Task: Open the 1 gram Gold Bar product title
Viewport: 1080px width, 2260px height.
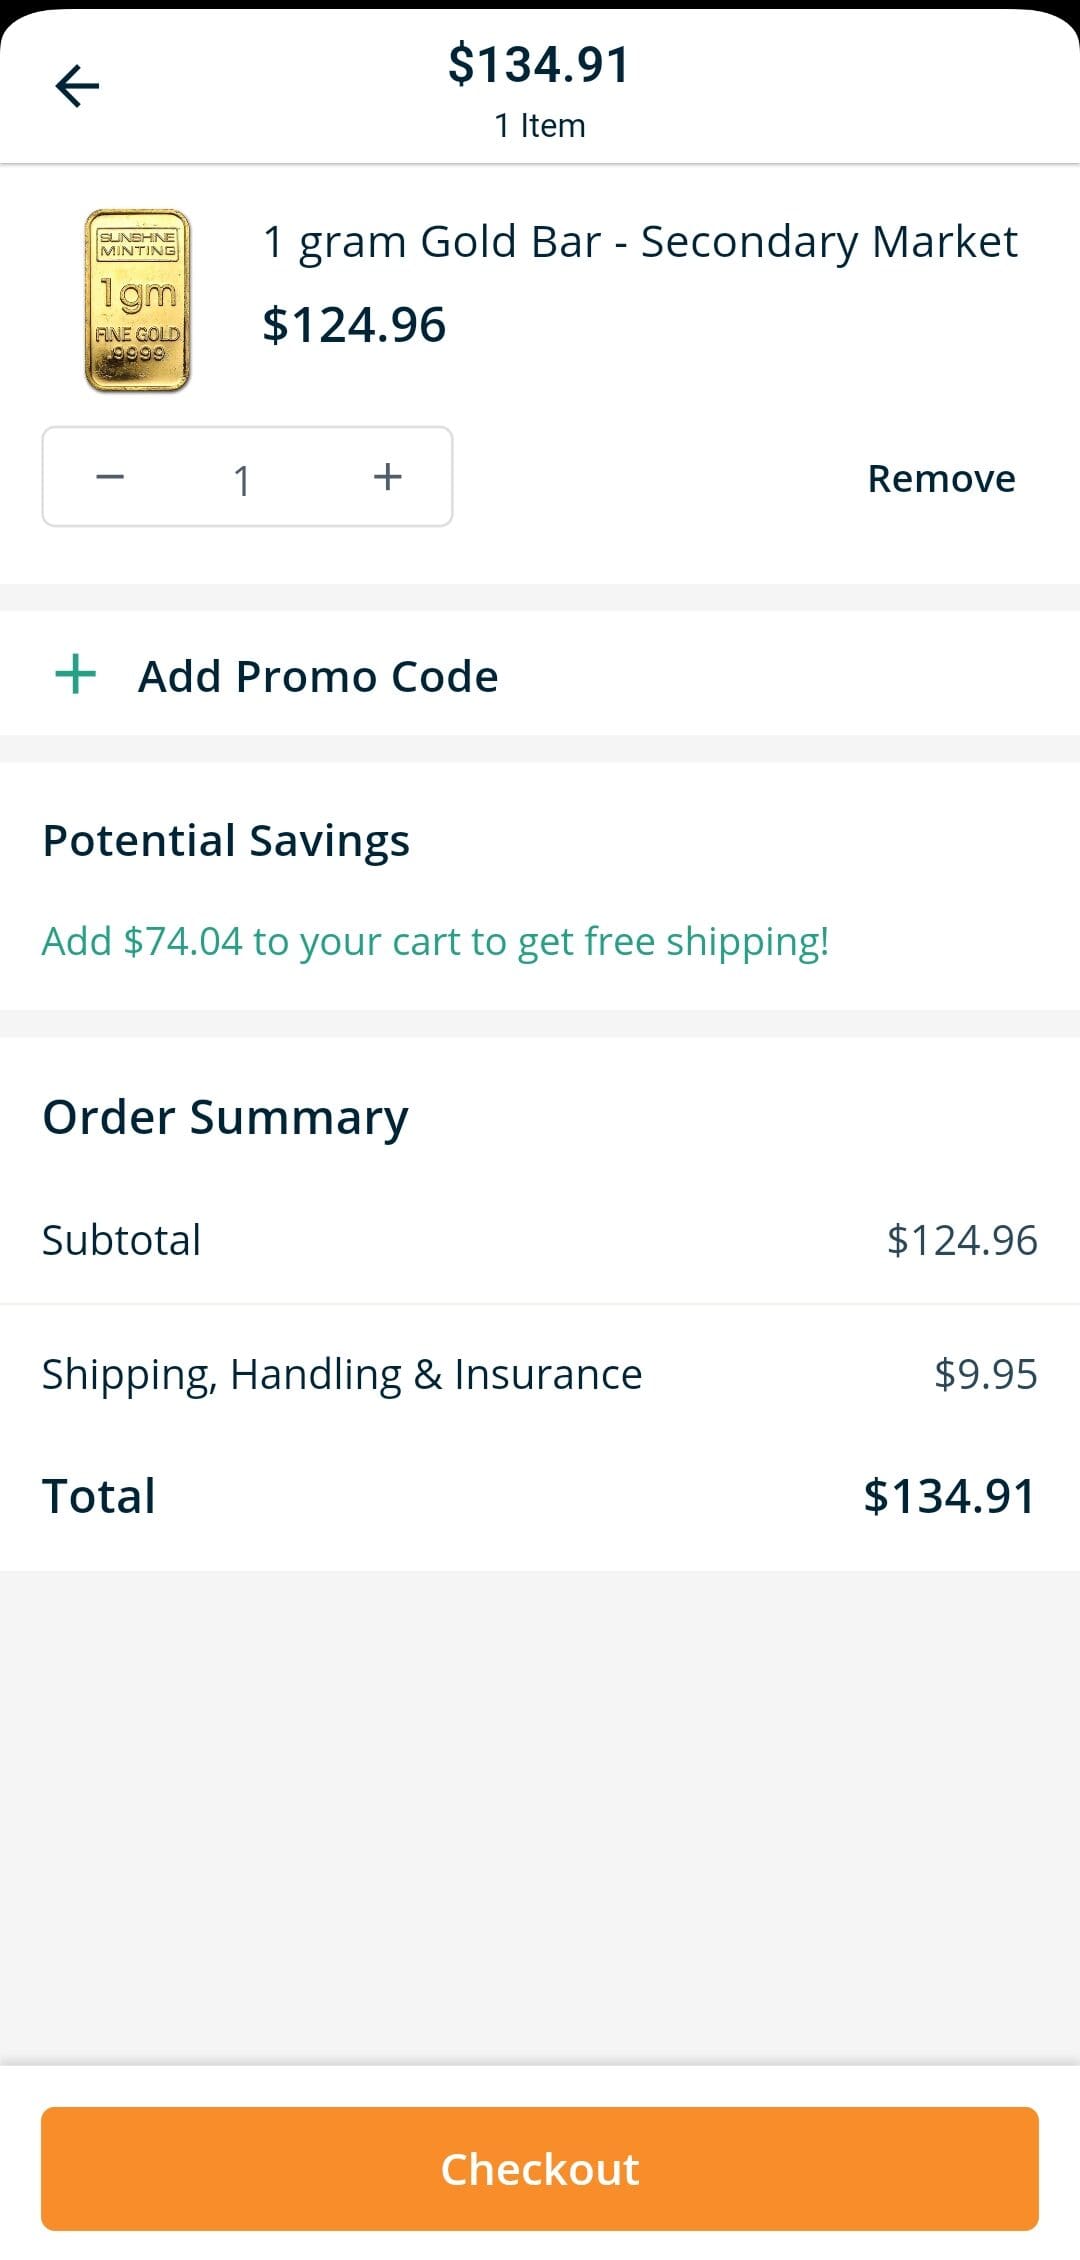Action: point(639,242)
